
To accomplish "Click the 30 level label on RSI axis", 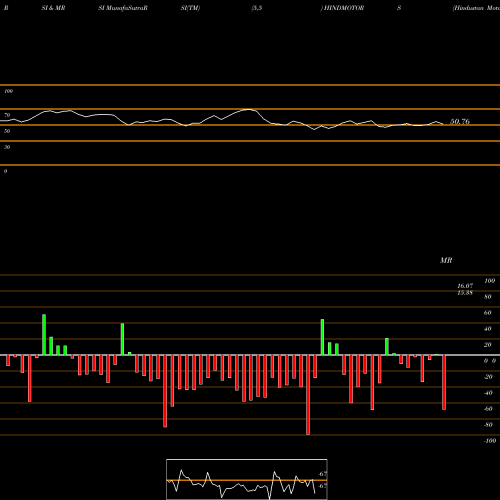I will click(x=7, y=147).
